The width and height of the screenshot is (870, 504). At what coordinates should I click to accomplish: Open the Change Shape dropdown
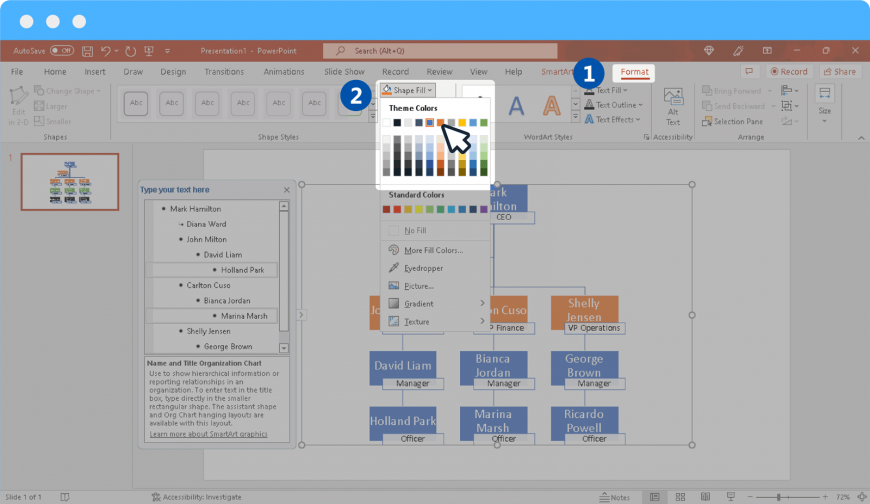click(68, 90)
